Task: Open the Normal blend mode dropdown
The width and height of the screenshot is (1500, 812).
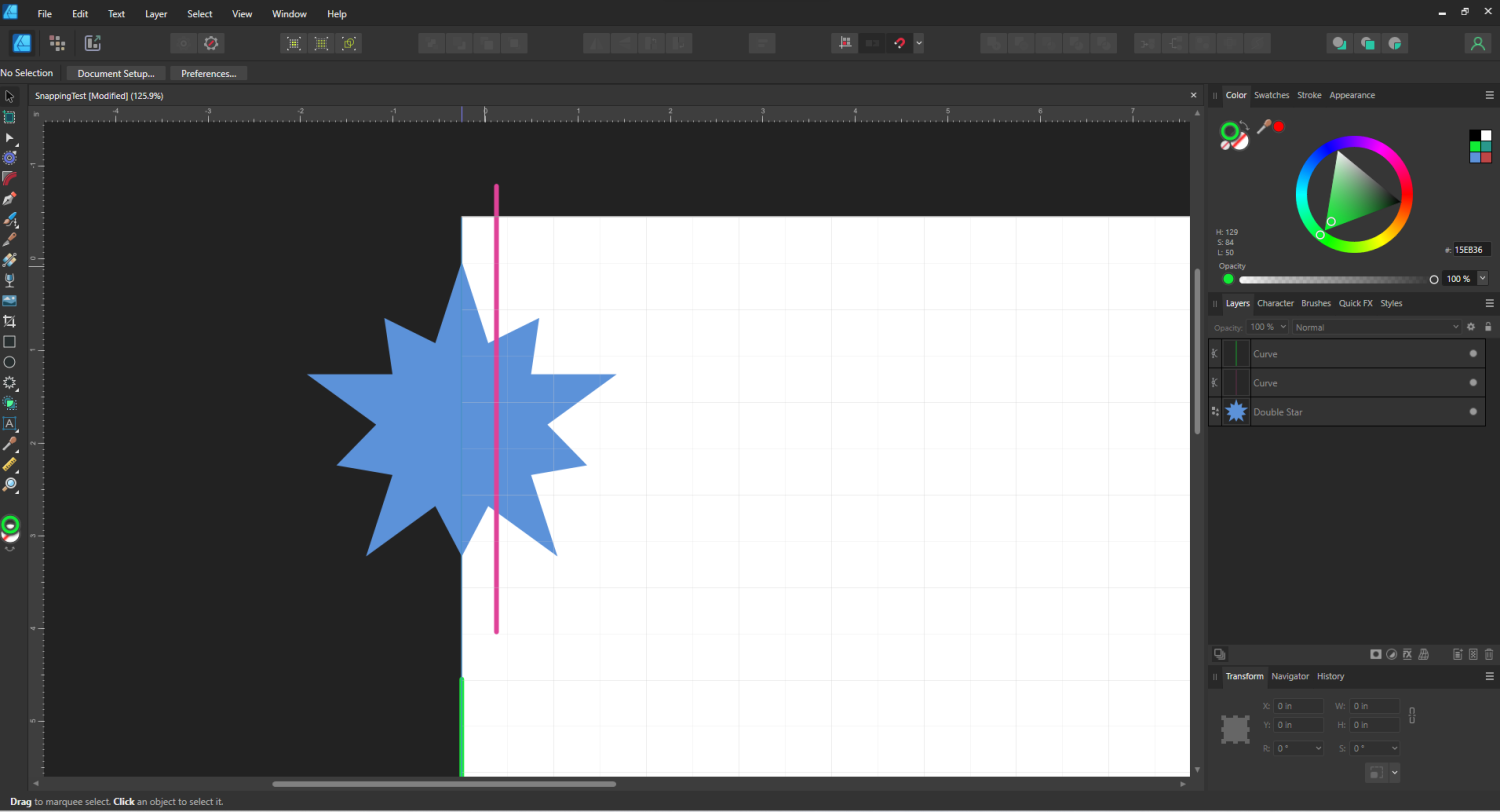Action: coord(1378,327)
